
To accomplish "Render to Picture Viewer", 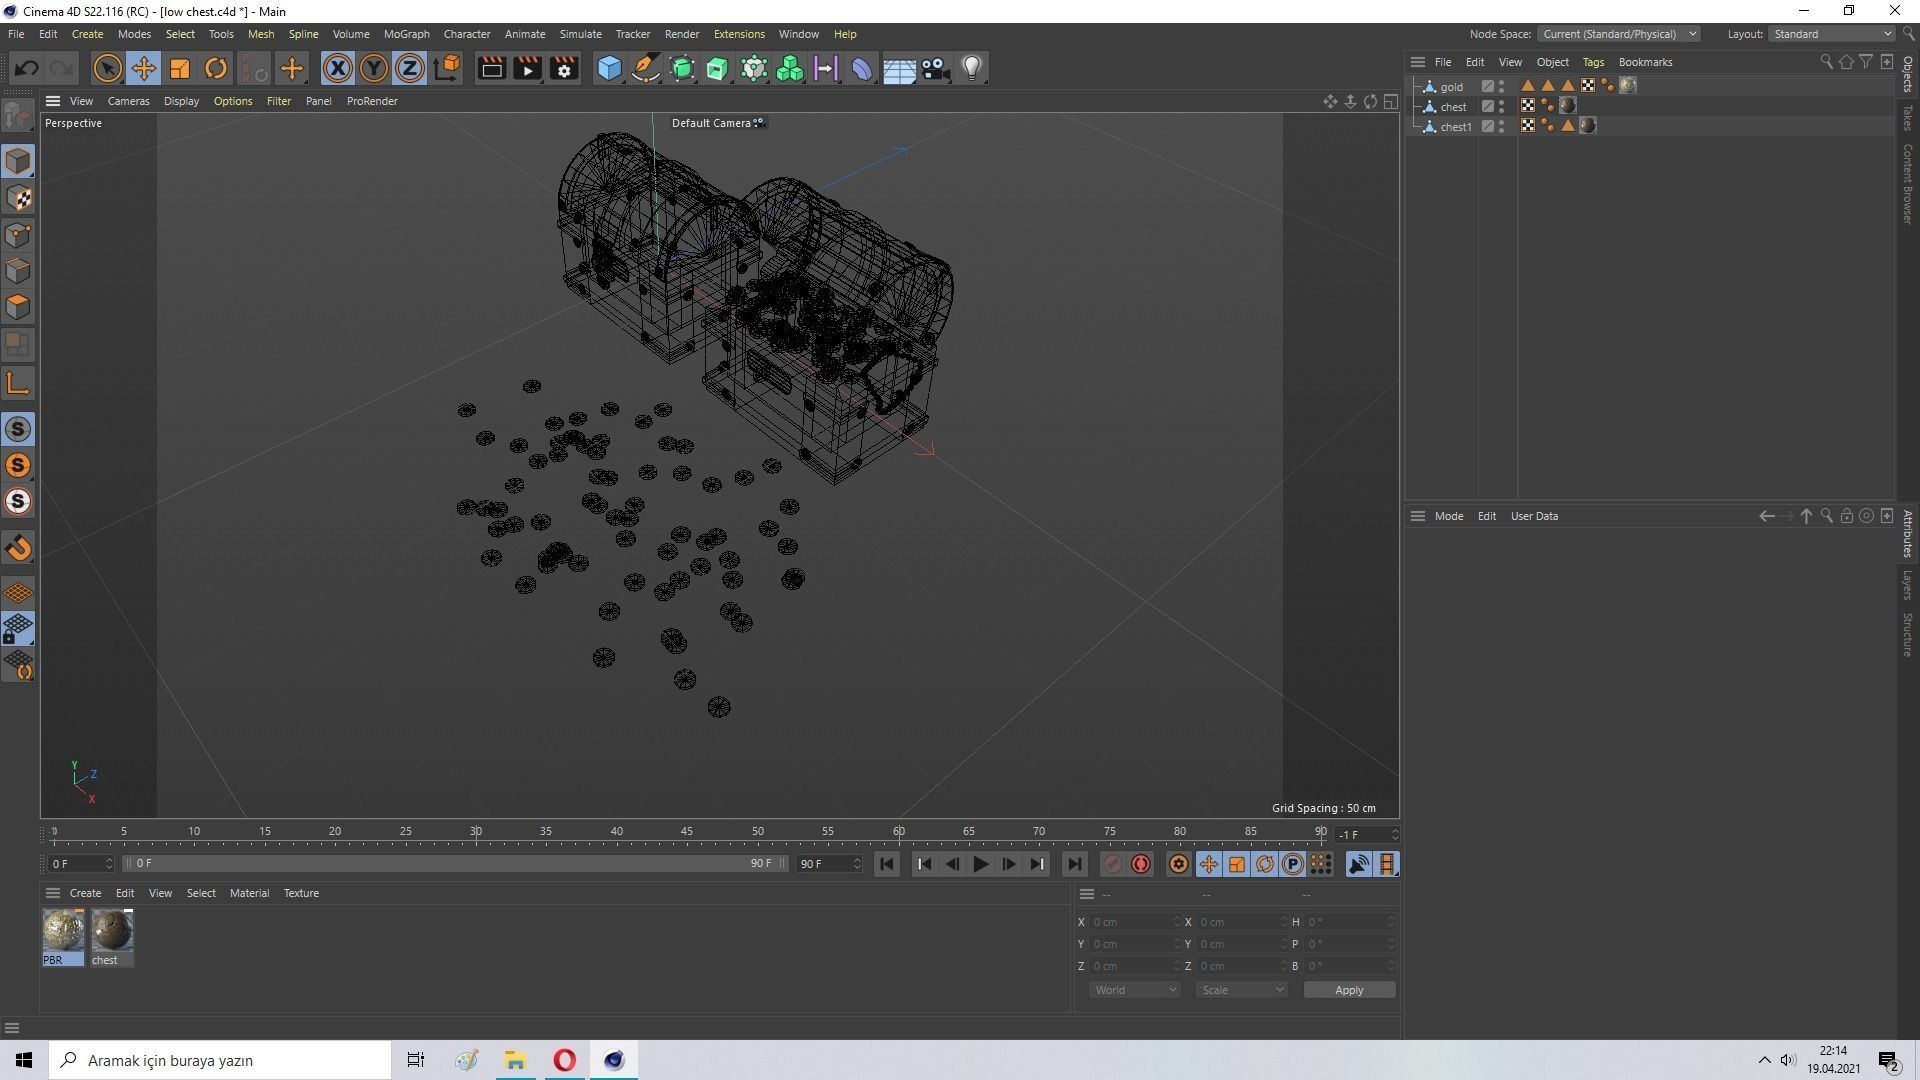I will tap(527, 68).
